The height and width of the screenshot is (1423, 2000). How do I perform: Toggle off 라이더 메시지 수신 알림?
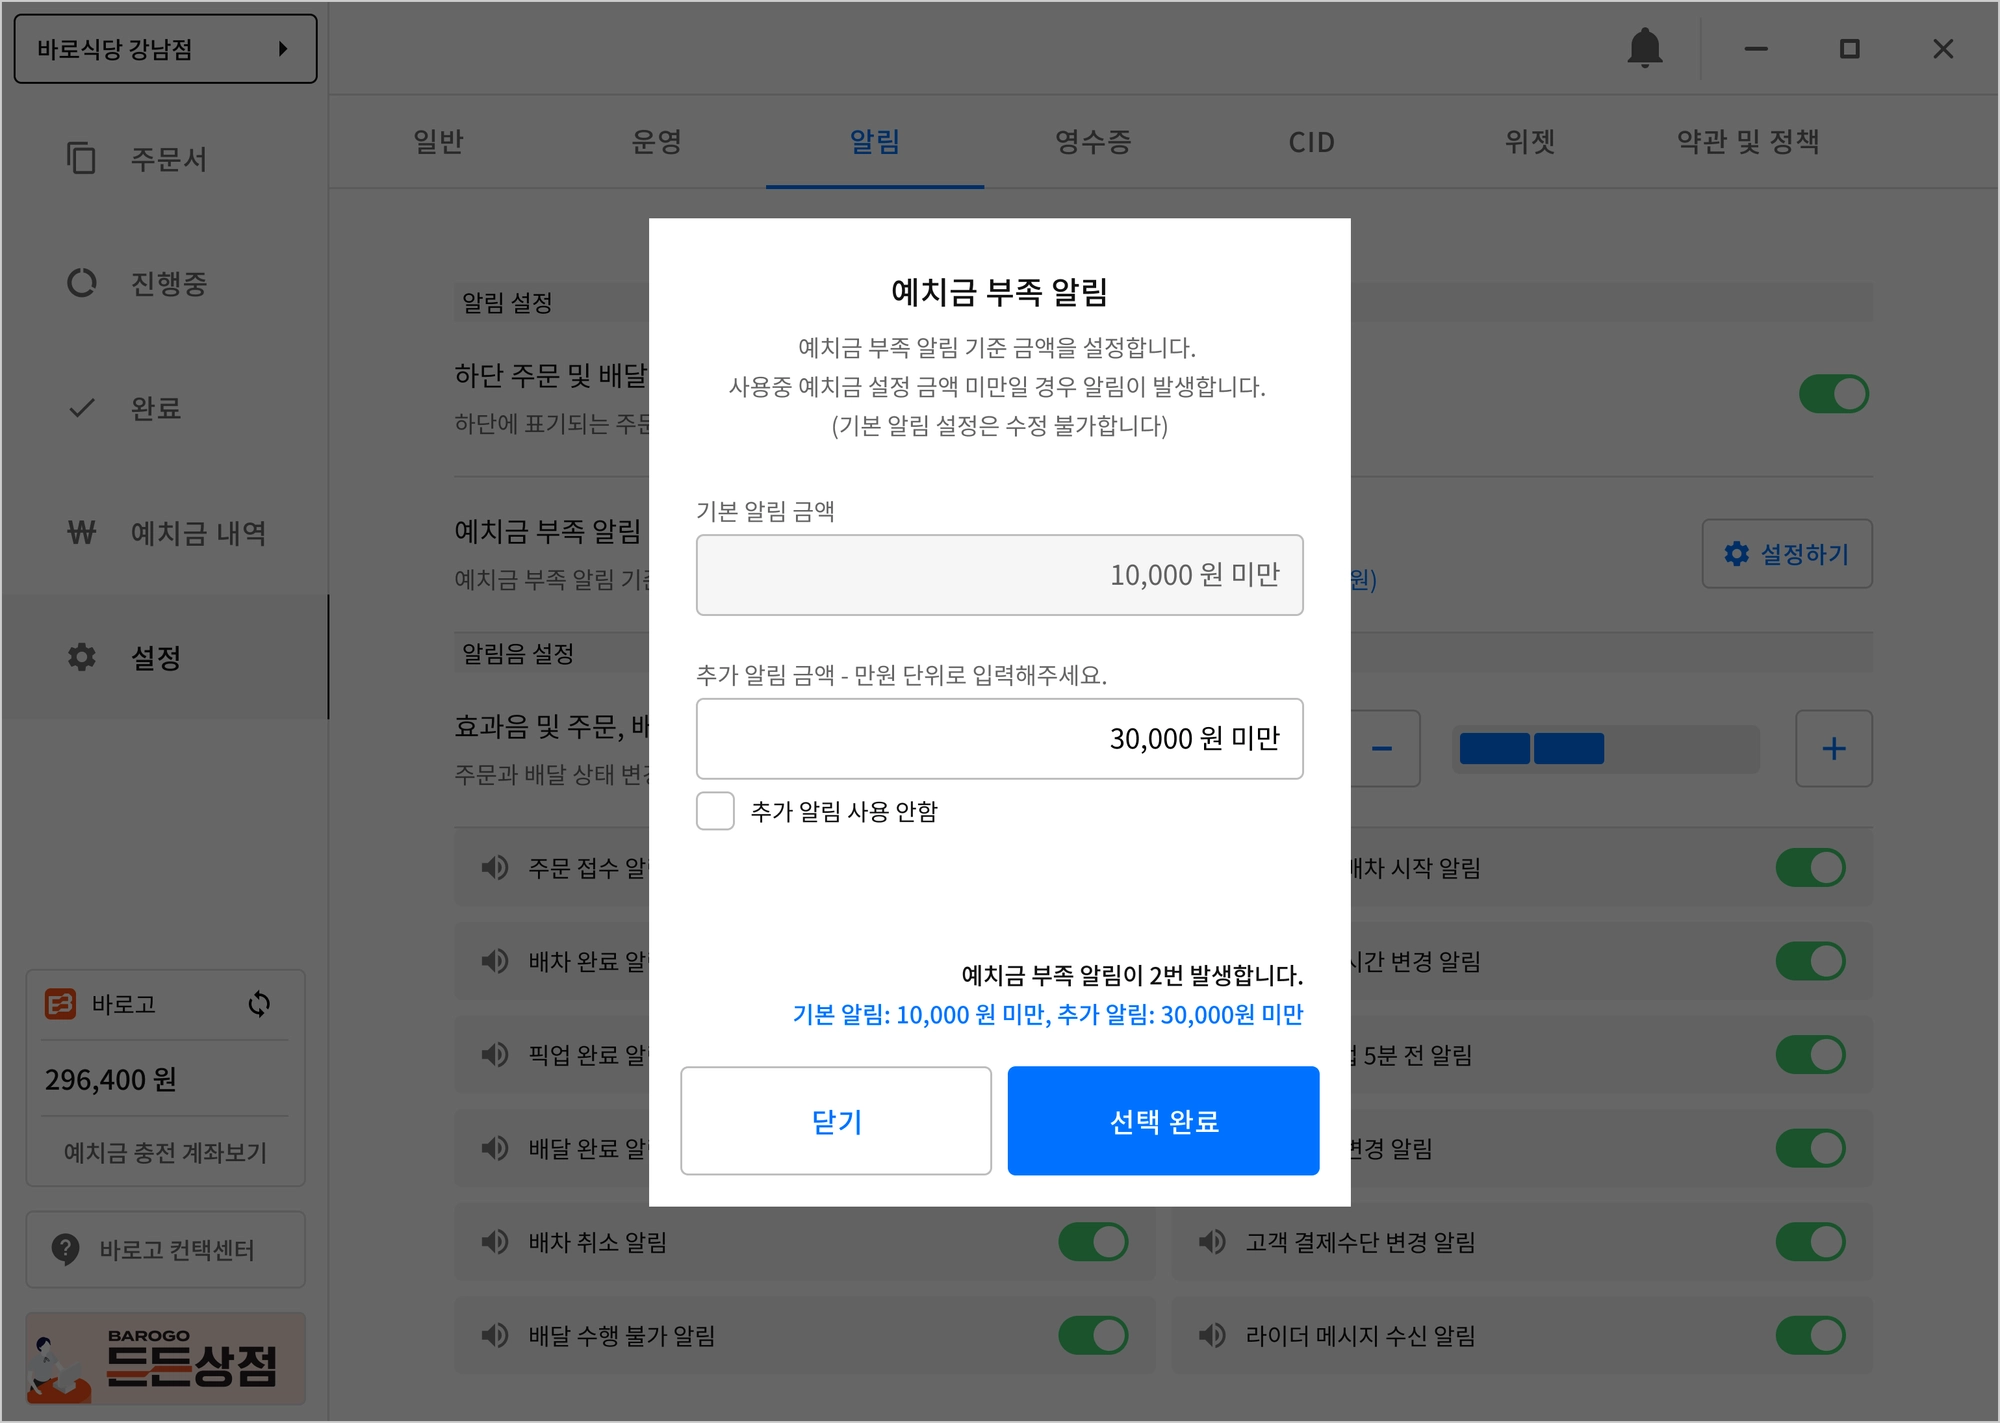pos(1810,1335)
